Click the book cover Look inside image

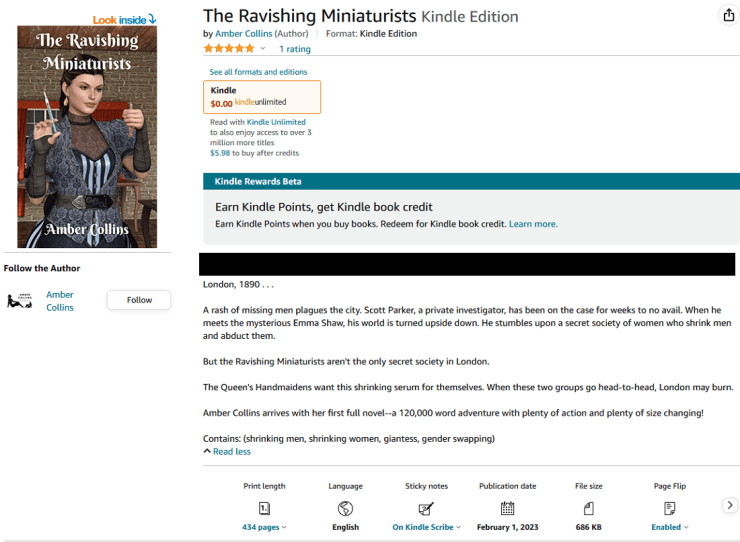point(87,135)
